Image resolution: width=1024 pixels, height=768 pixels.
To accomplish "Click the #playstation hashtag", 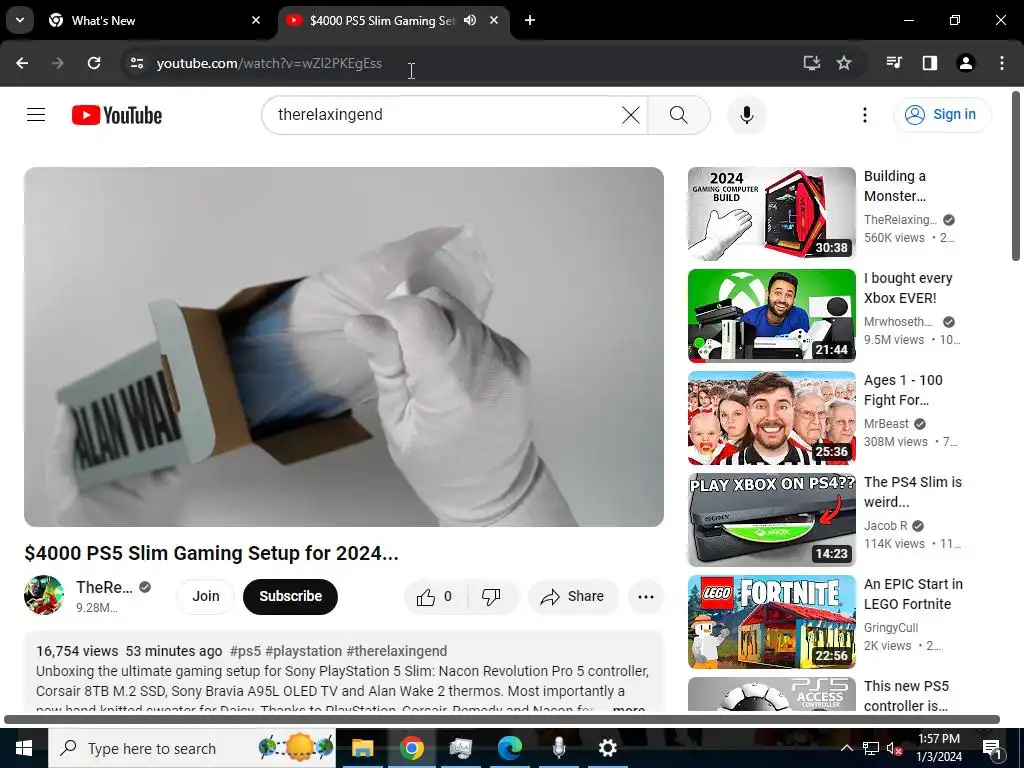I will tap(304, 651).
